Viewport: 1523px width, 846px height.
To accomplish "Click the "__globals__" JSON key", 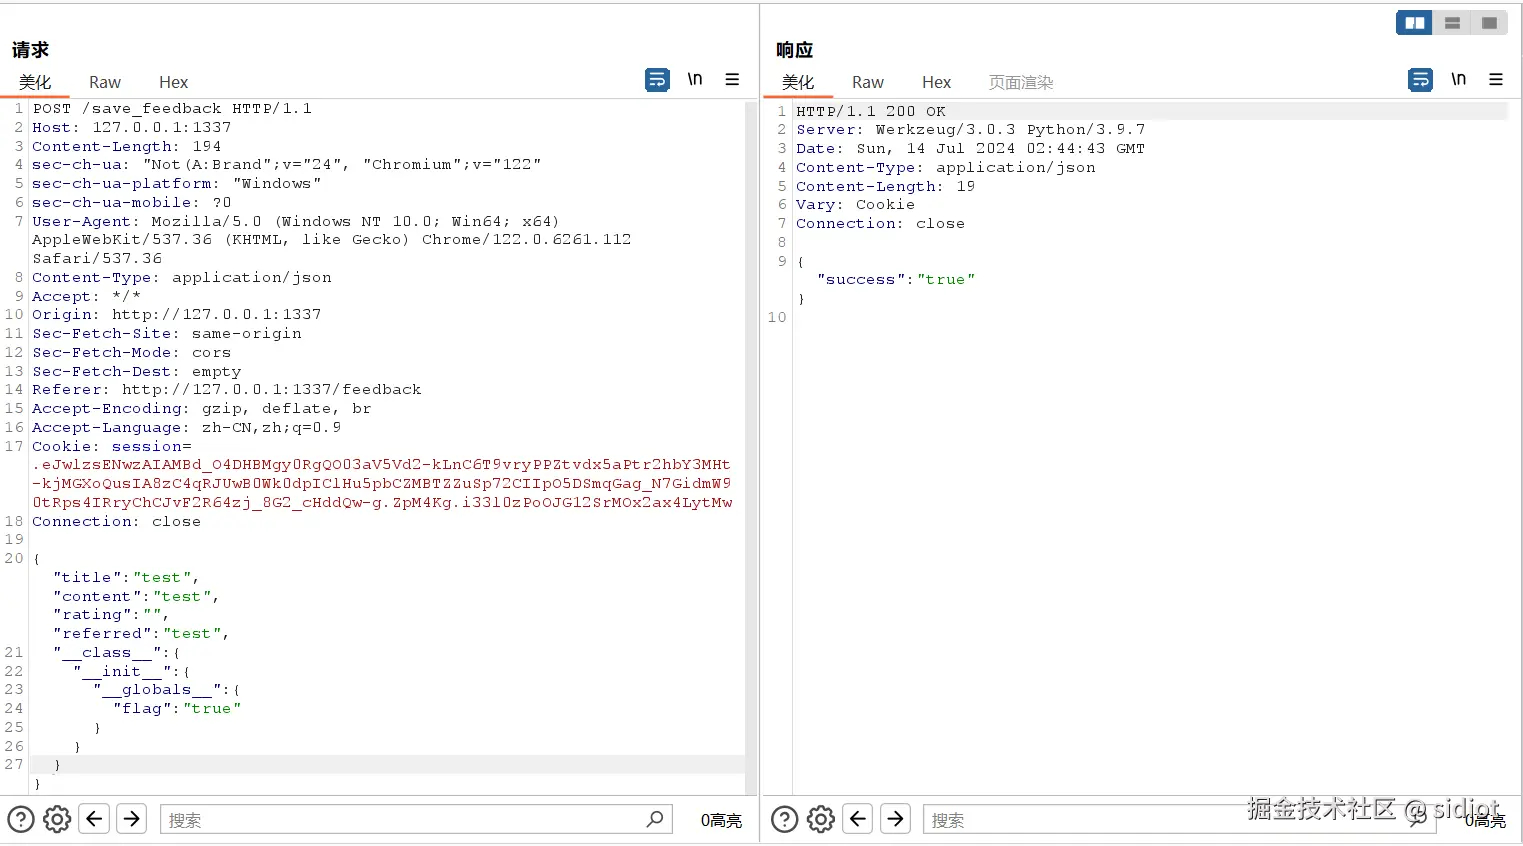I will [158, 689].
